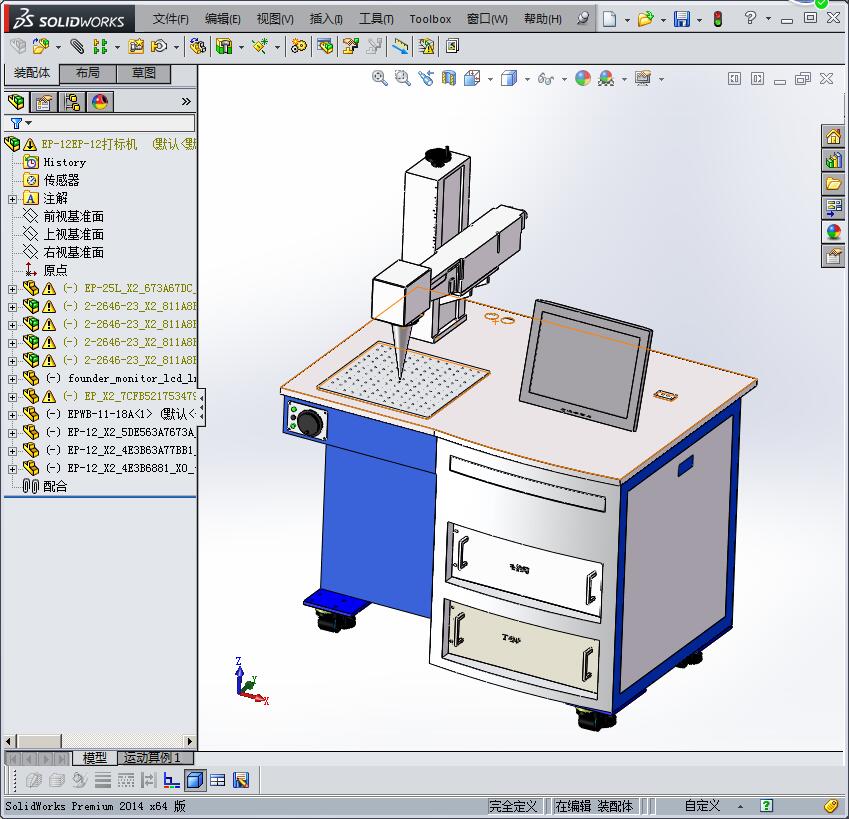
Task: Open the PropertyManager tab icon
Action: [44, 102]
